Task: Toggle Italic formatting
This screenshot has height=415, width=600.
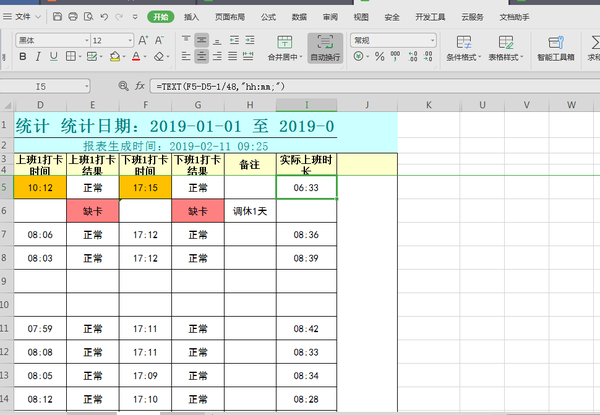Action: coord(38,57)
